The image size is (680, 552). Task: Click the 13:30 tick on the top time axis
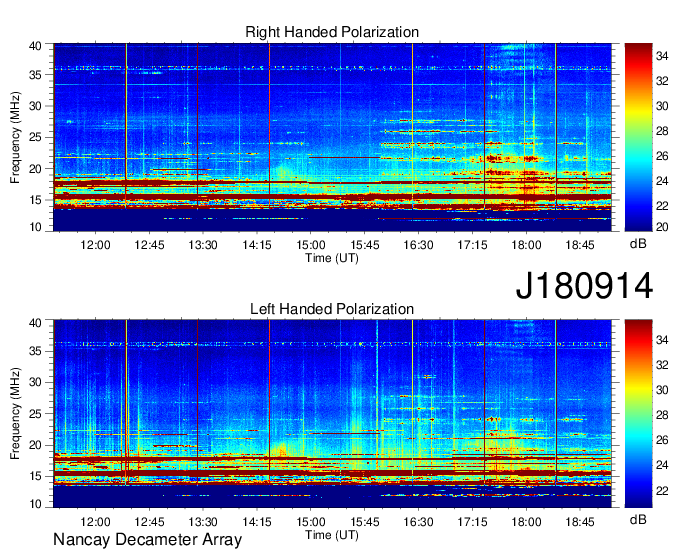point(203,245)
